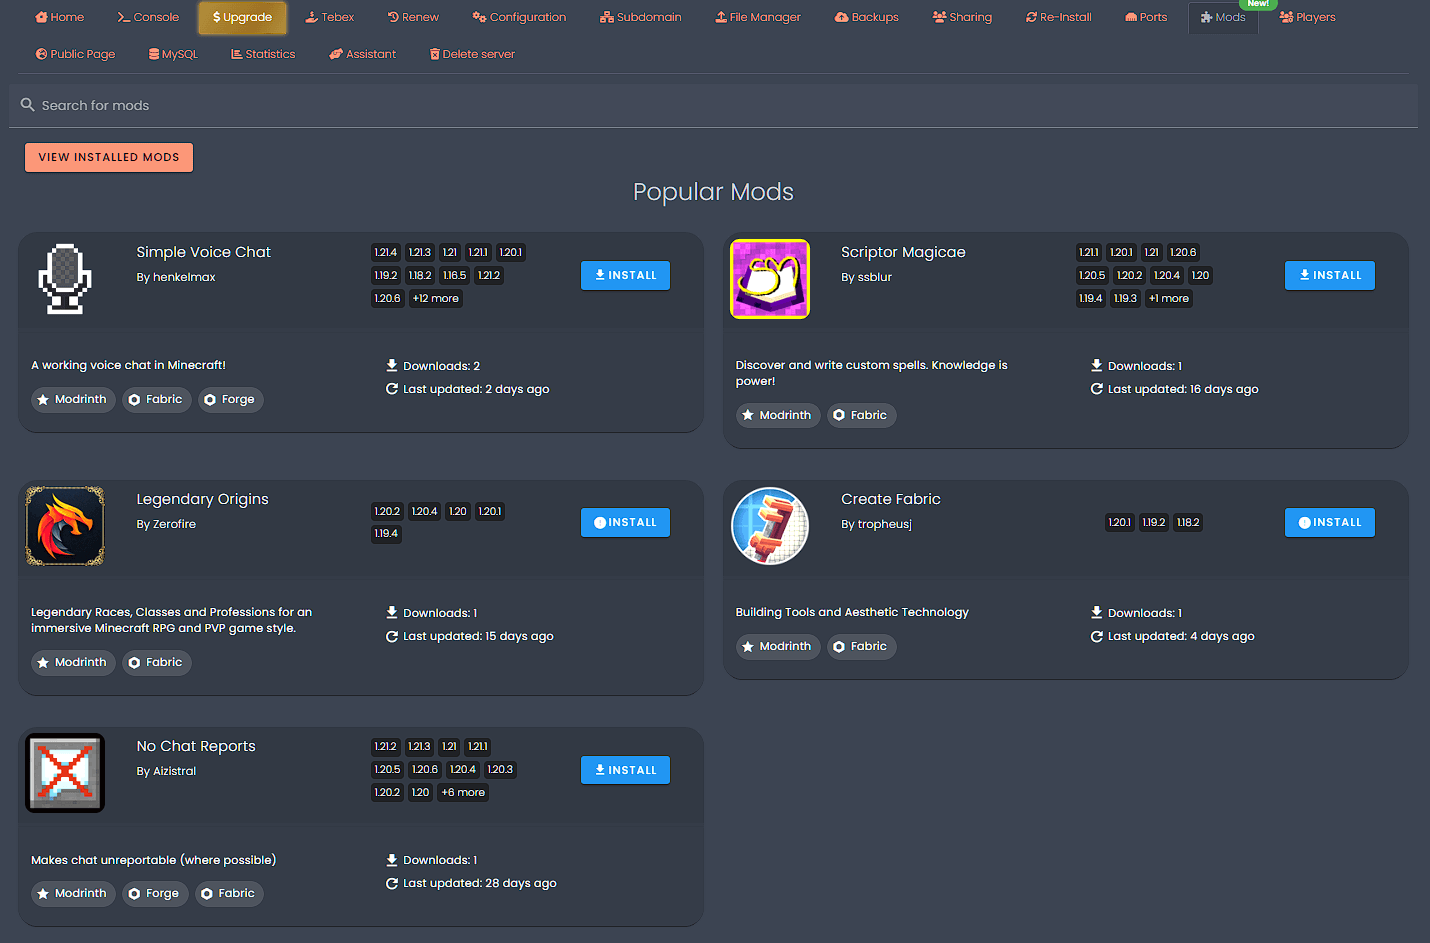This screenshot has width=1430, height=943.
Task: Open the Home tab
Action: 60,17
